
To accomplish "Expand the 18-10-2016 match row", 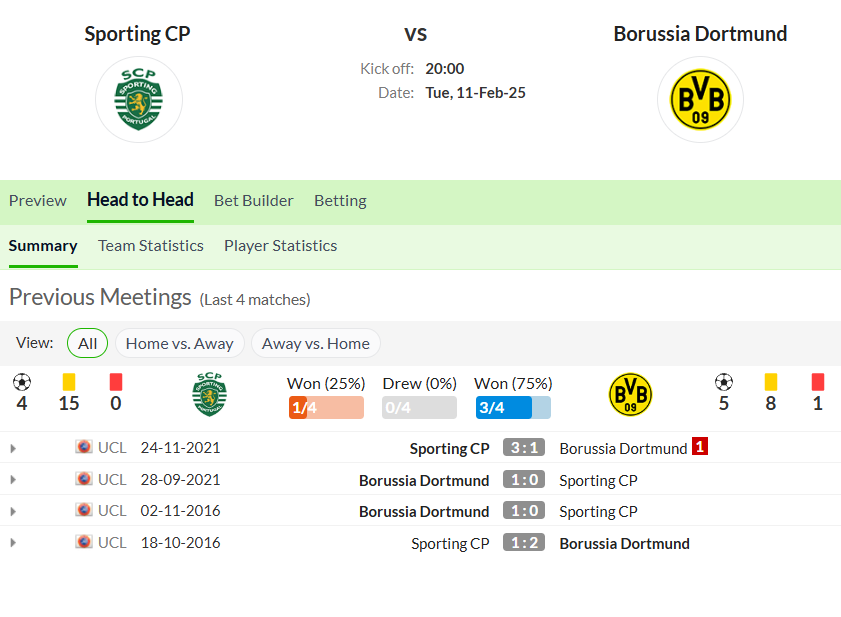I will [13, 543].
